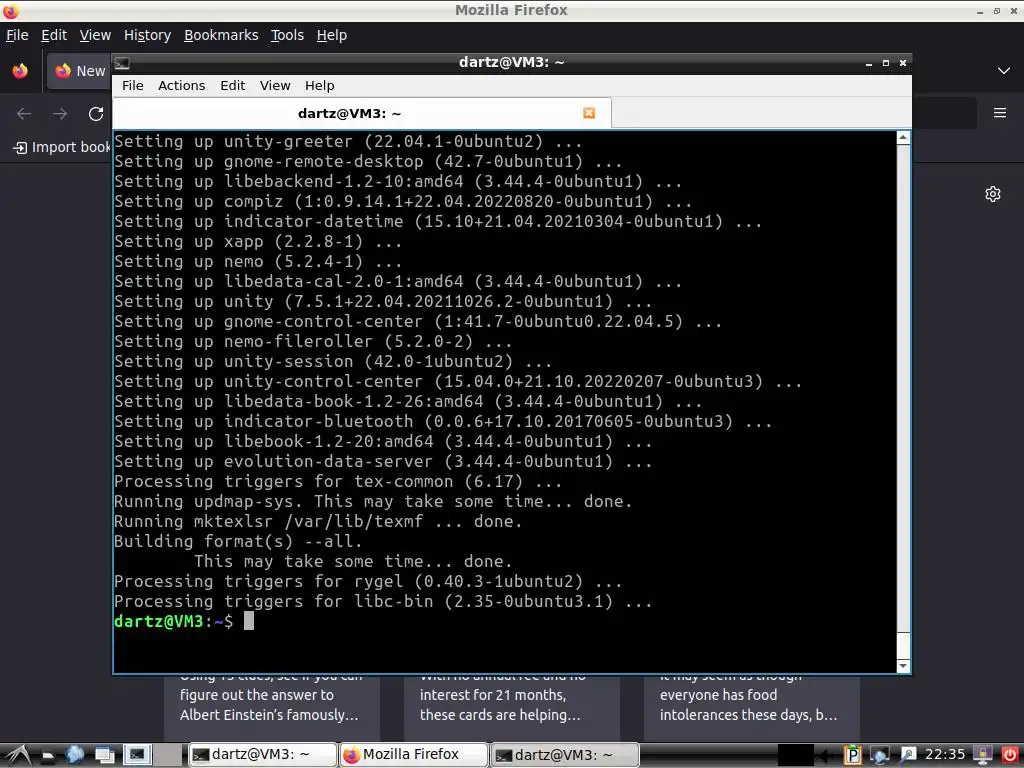Click Firefox View icon in tab bar
Screen dimensions: 1024x768
coord(20,71)
